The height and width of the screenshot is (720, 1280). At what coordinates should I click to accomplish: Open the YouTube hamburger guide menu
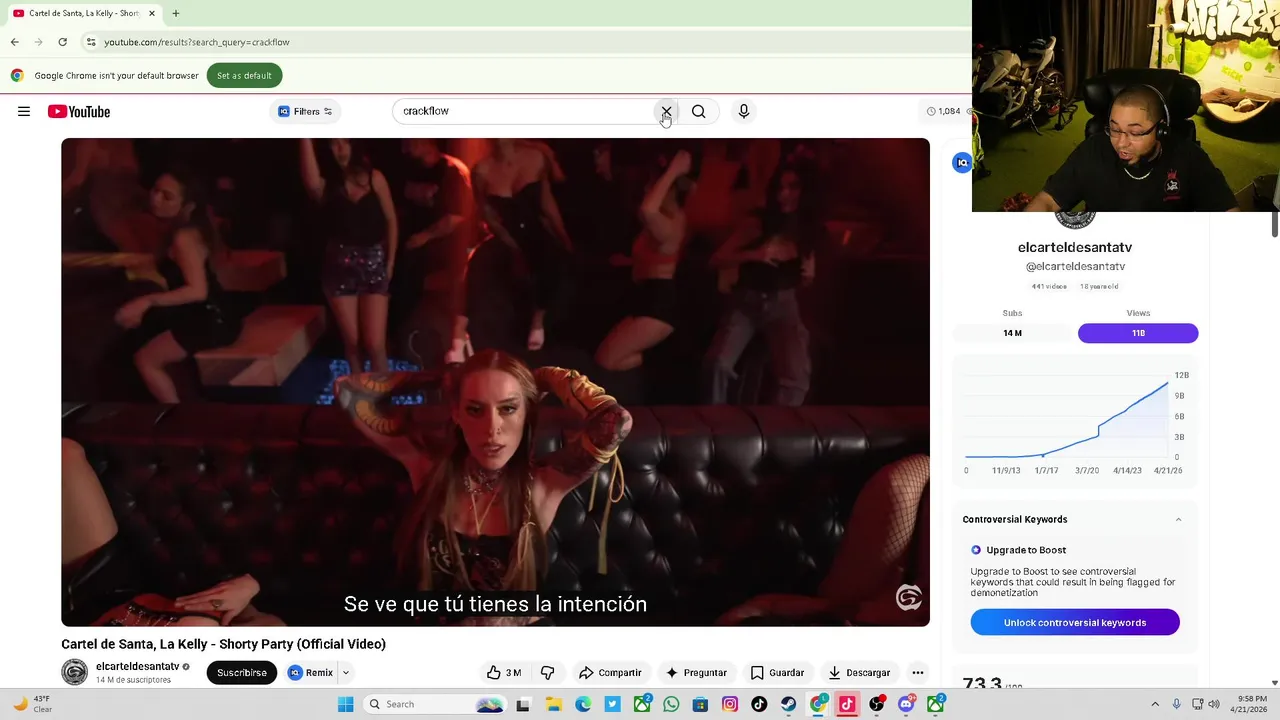click(24, 111)
